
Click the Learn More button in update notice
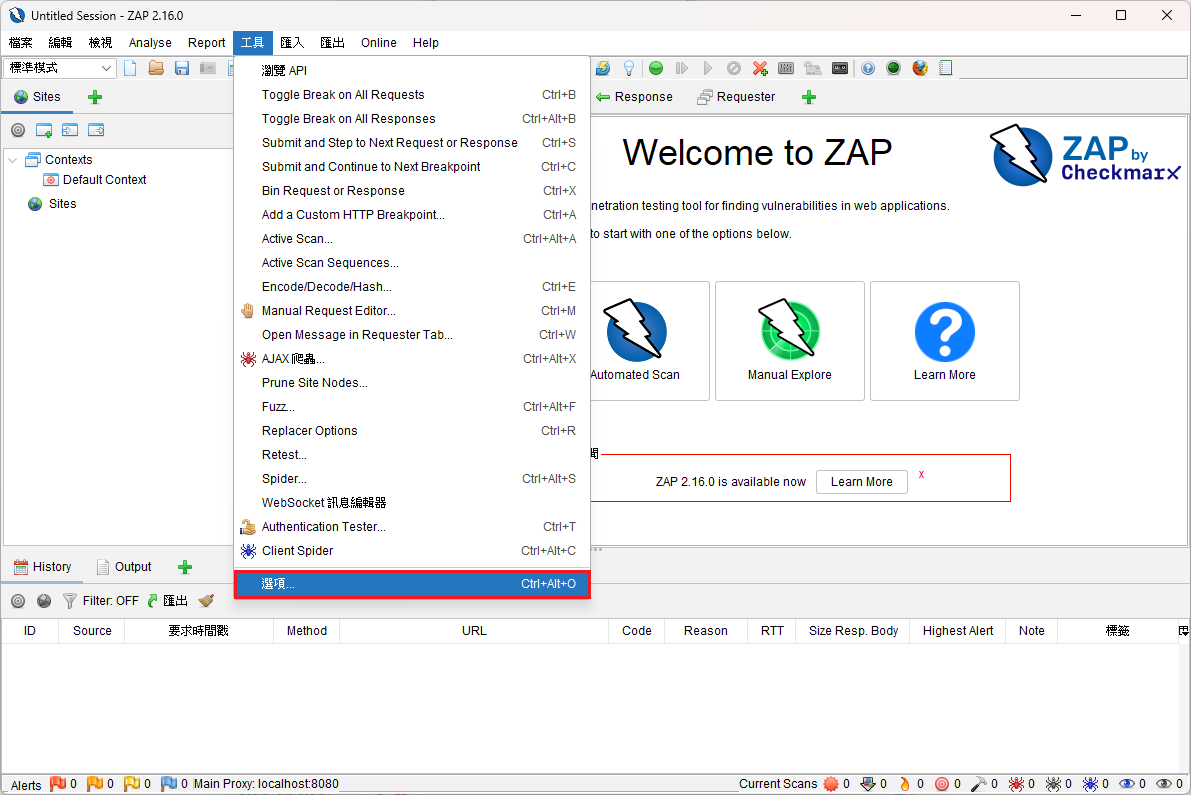[861, 481]
